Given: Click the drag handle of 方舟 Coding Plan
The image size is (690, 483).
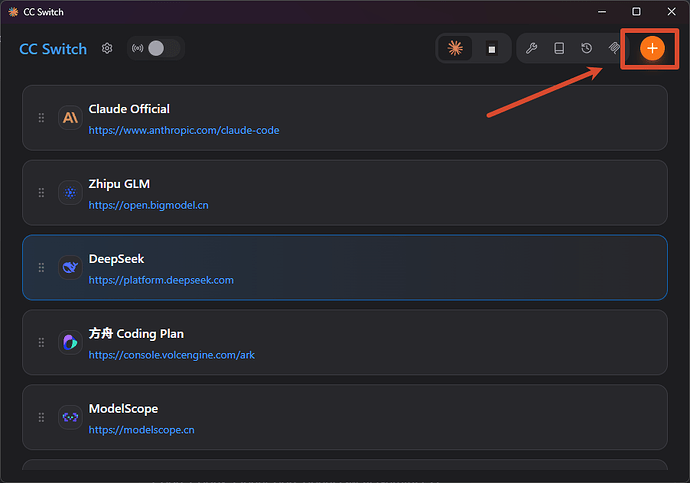Looking at the screenshot, I should tap(41, 342).
